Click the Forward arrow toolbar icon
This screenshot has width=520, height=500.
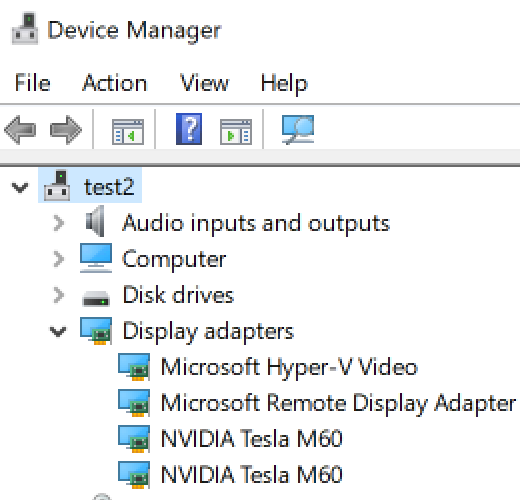pyautogui.click(x=66, y=130)
